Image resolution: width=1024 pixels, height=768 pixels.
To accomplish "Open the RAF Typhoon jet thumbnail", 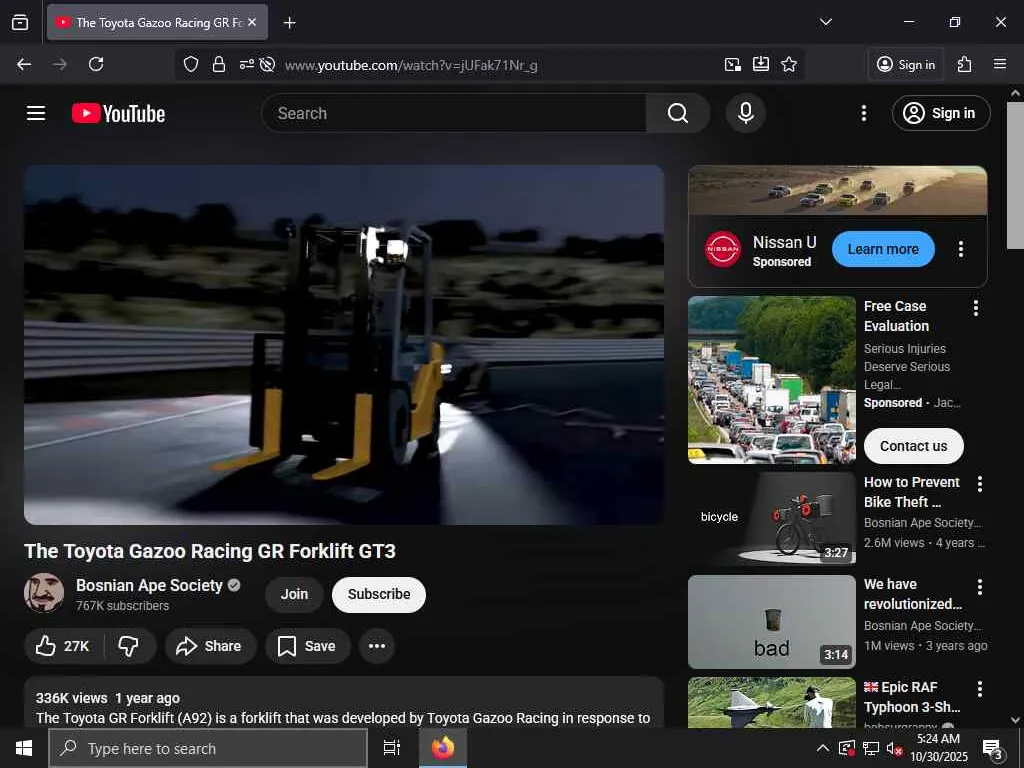I will (772, 703).
